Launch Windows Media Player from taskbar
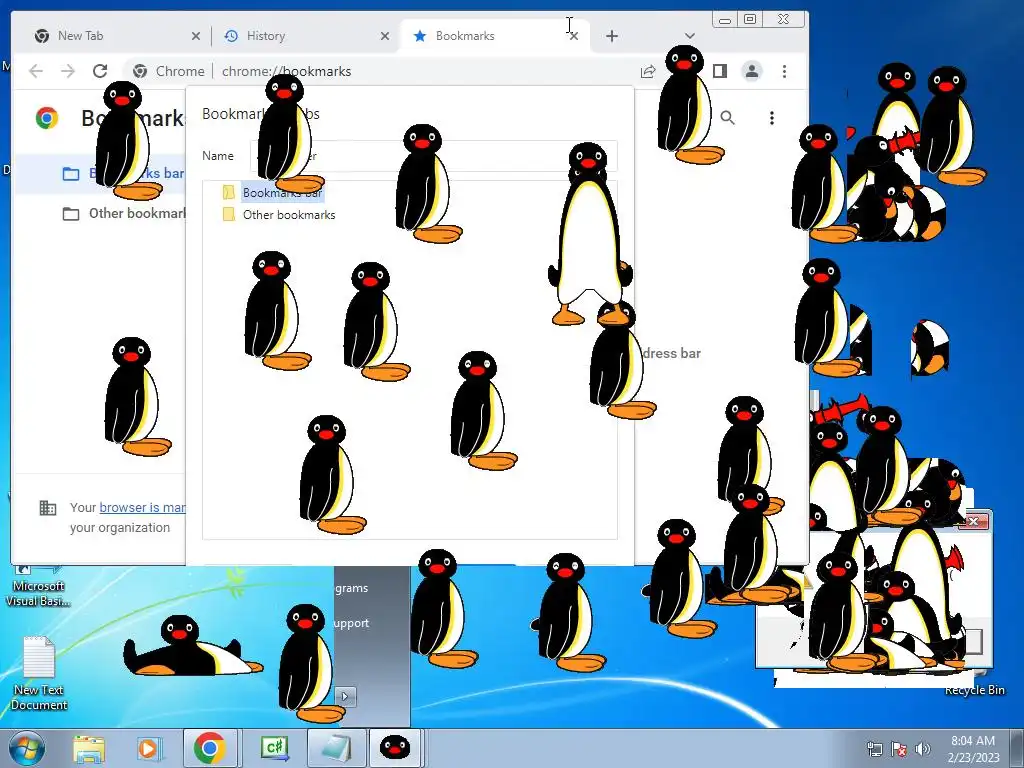This screenshot has width=1024, height=768. click(148, 748)
